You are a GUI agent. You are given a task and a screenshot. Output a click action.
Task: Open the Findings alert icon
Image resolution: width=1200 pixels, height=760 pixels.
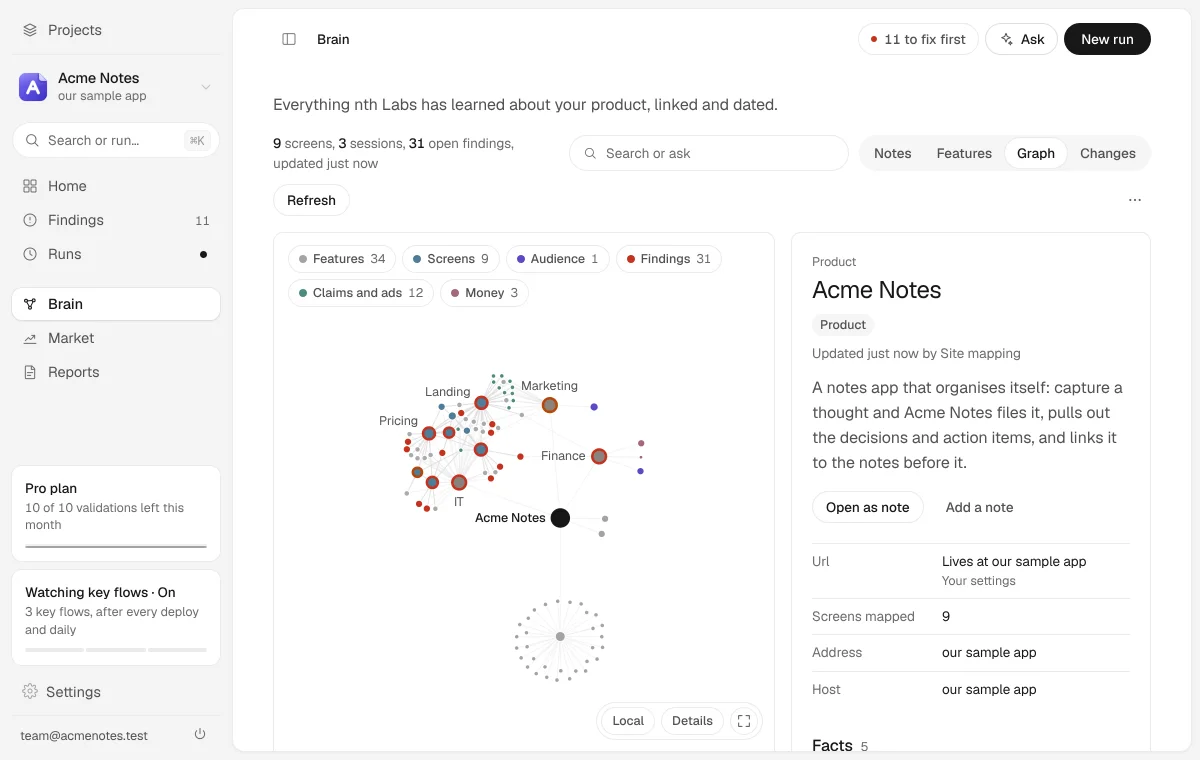30,220
